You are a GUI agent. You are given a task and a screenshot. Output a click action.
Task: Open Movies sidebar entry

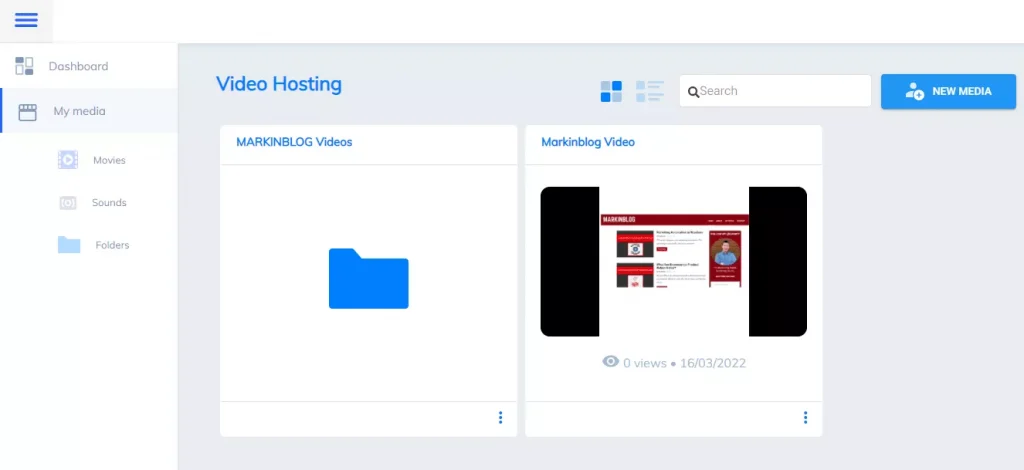[109, 160]
